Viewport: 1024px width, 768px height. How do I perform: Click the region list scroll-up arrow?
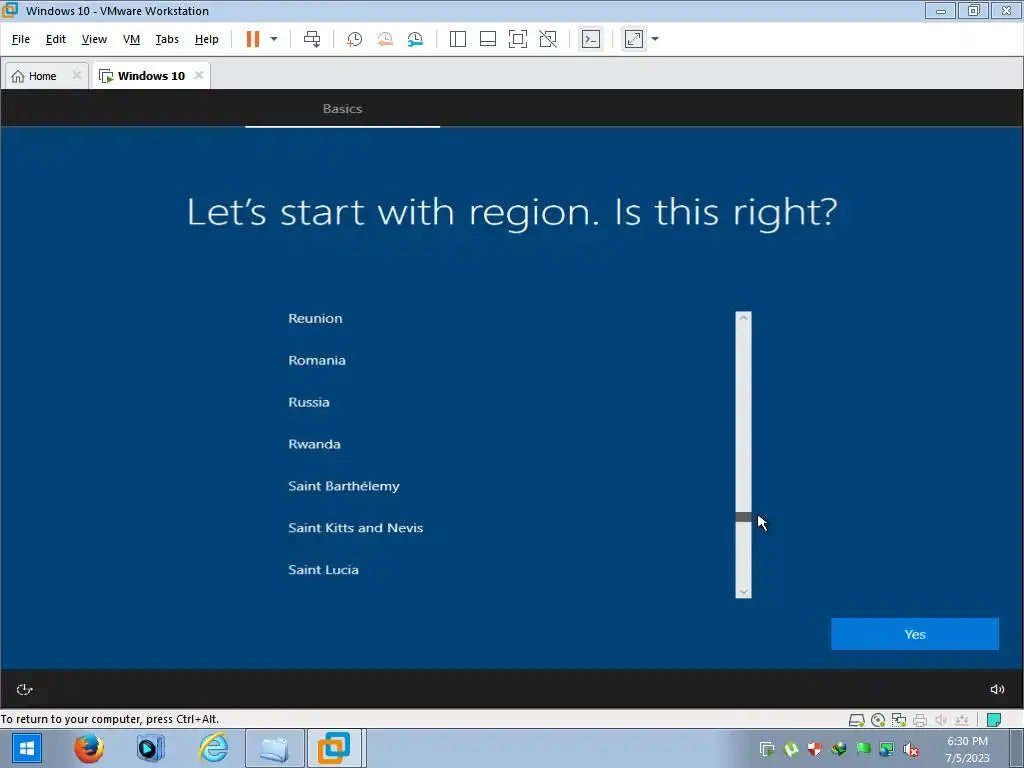743,317
